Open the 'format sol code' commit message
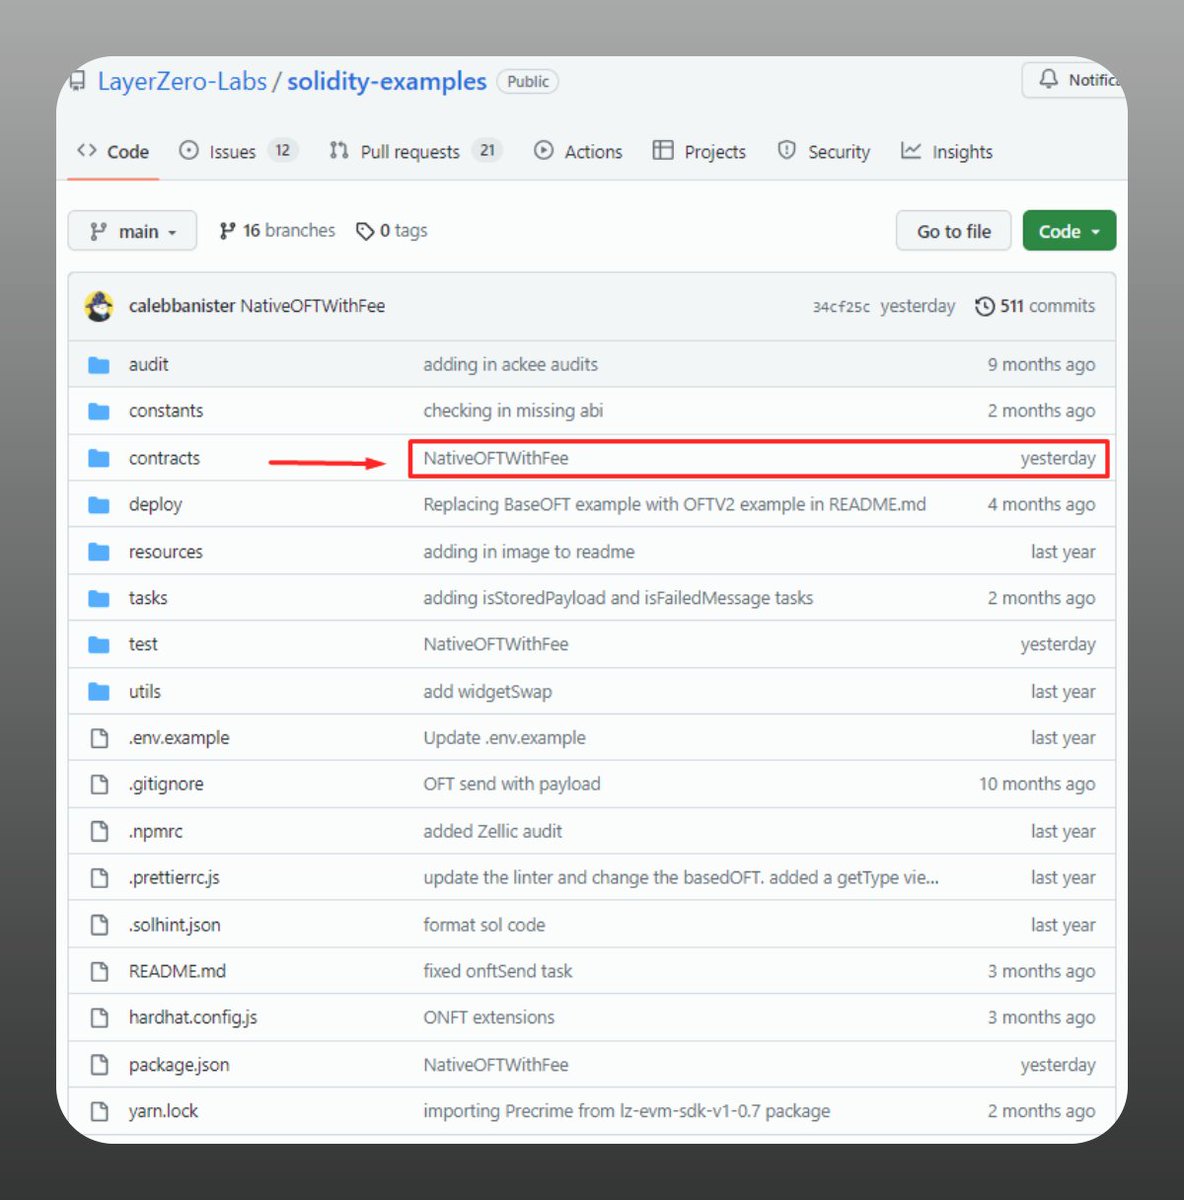Screen dimensions: 1184x1200 pyautogui.click(x=484, y=925)
